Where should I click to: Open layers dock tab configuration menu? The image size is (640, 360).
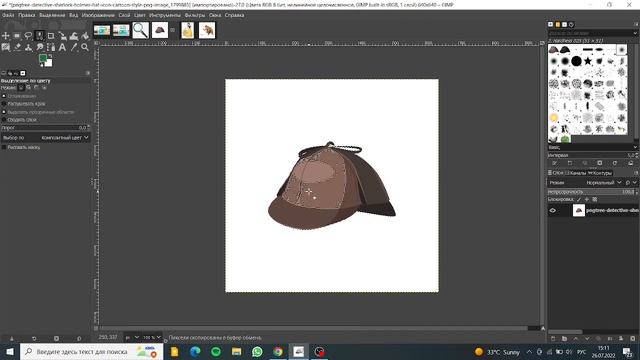pyautogui.click(x=636, y=173)
